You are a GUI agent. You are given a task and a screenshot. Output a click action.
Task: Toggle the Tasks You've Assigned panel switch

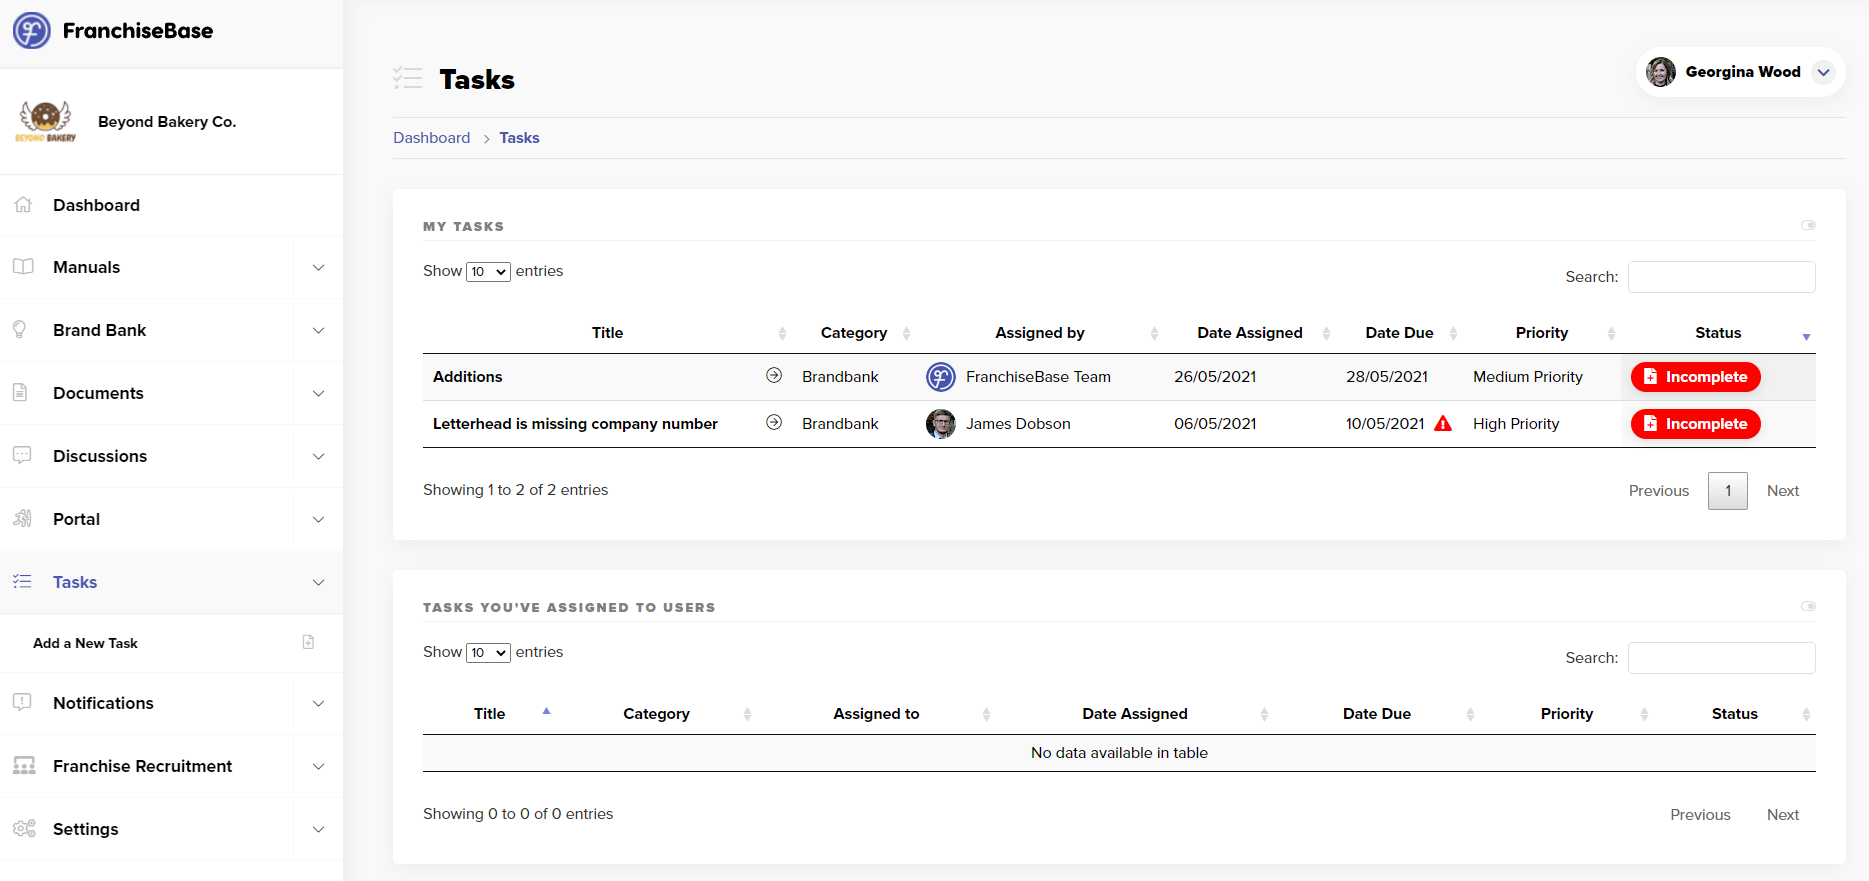1807,606
